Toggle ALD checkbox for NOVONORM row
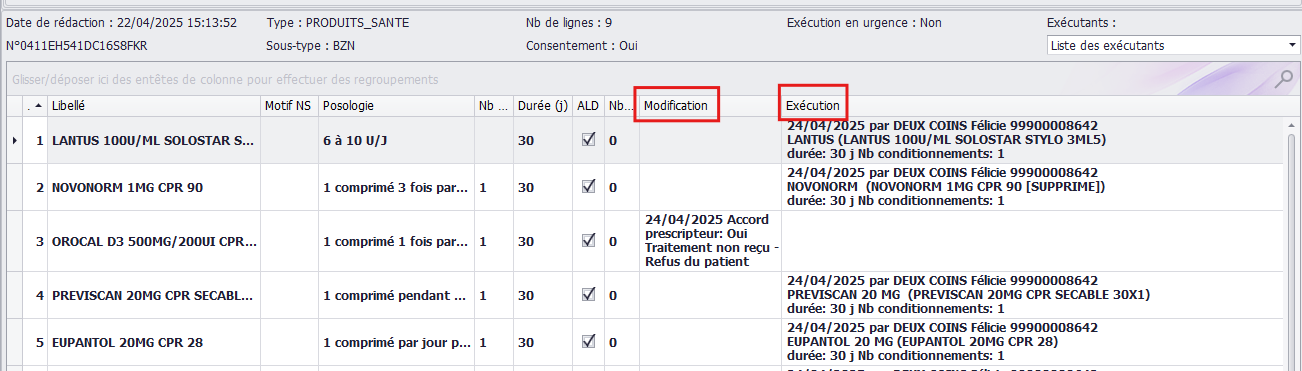This screenshot has width=1302, height=371. (x=589, y=187)
